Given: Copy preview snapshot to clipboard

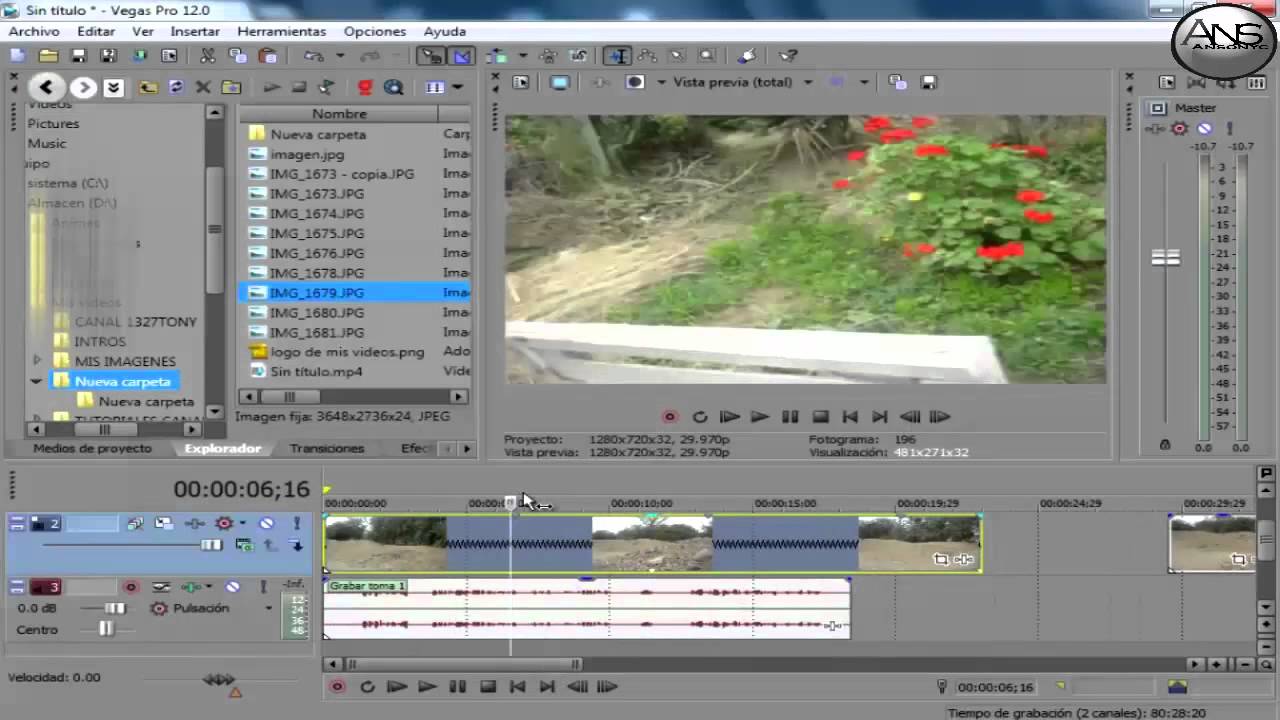Looking at the screenshot, I should (897, 82).
